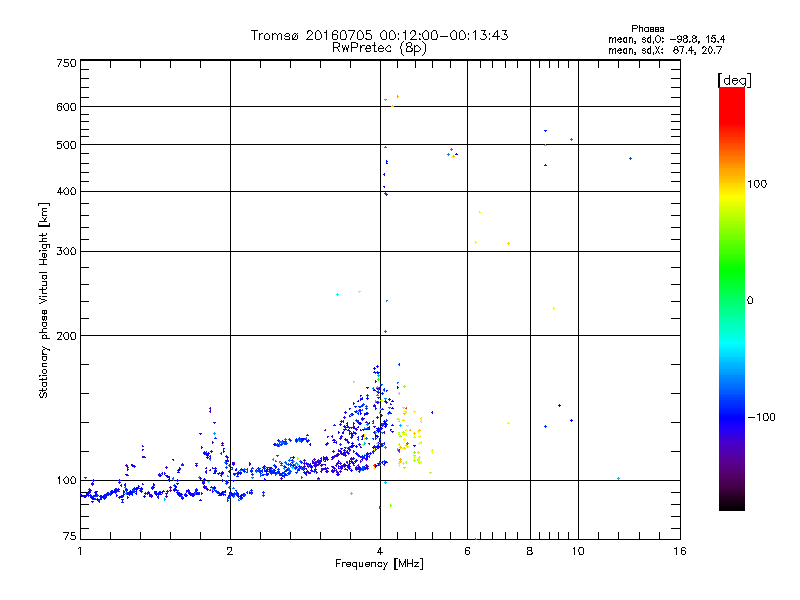This screenshot has width=800, height=600.
Task: Click the colorbar tick label '0'
Action: [750, 301]
